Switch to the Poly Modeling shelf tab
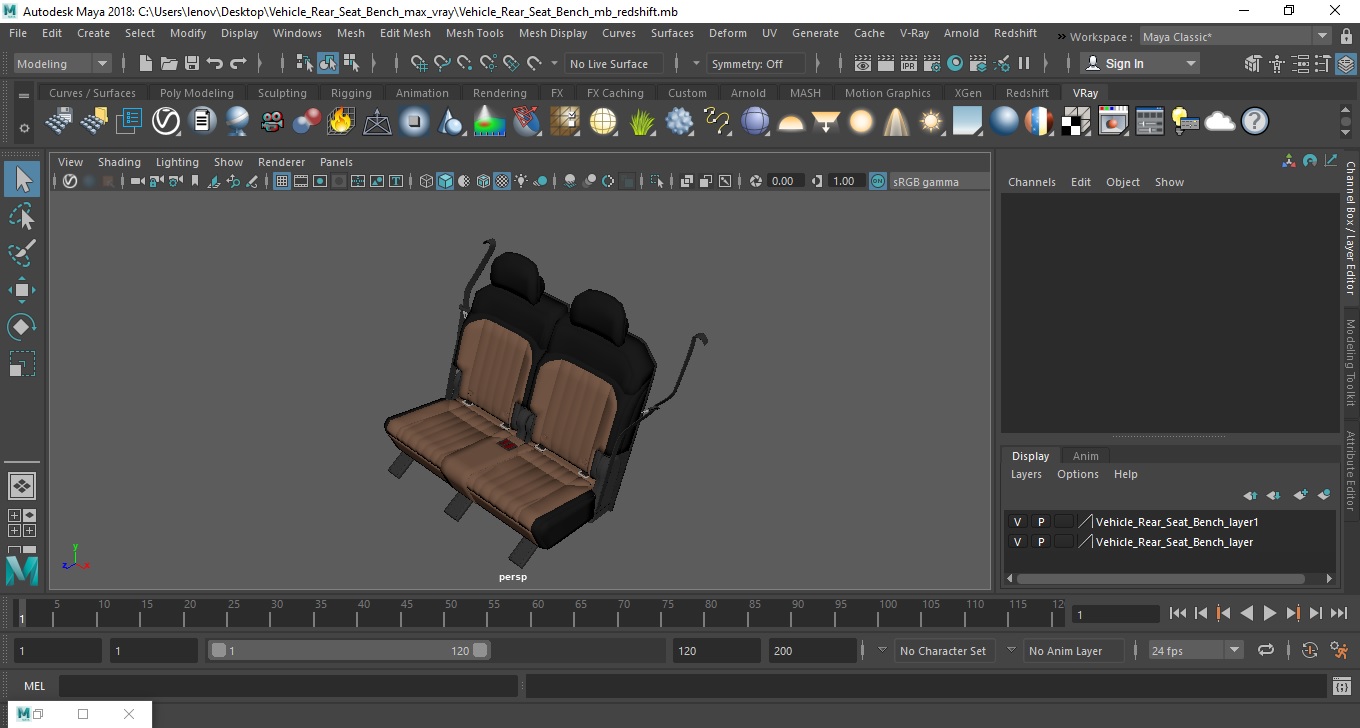The image size is (1360, 728). click(196, 93)
